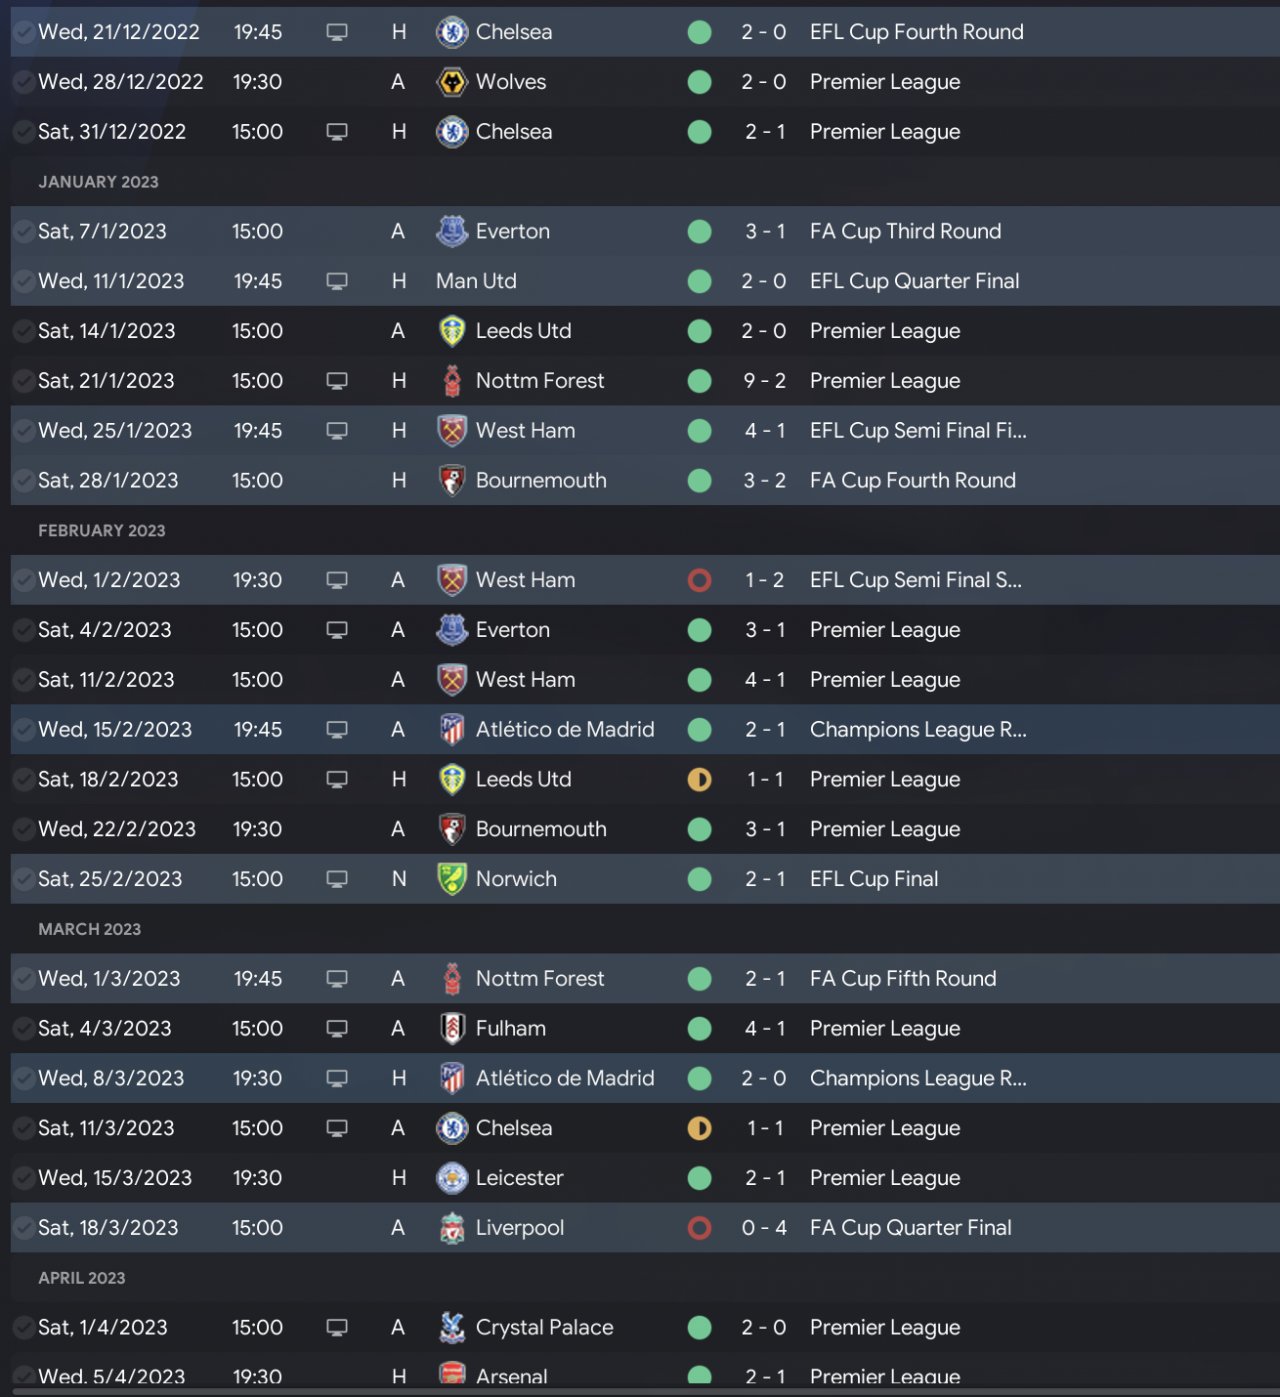Image resolution: width=1280 pixels, height=1397 pixels.
Task: Click yellow draw indicator for Chelsea away match
Action: click(700, 1128)
